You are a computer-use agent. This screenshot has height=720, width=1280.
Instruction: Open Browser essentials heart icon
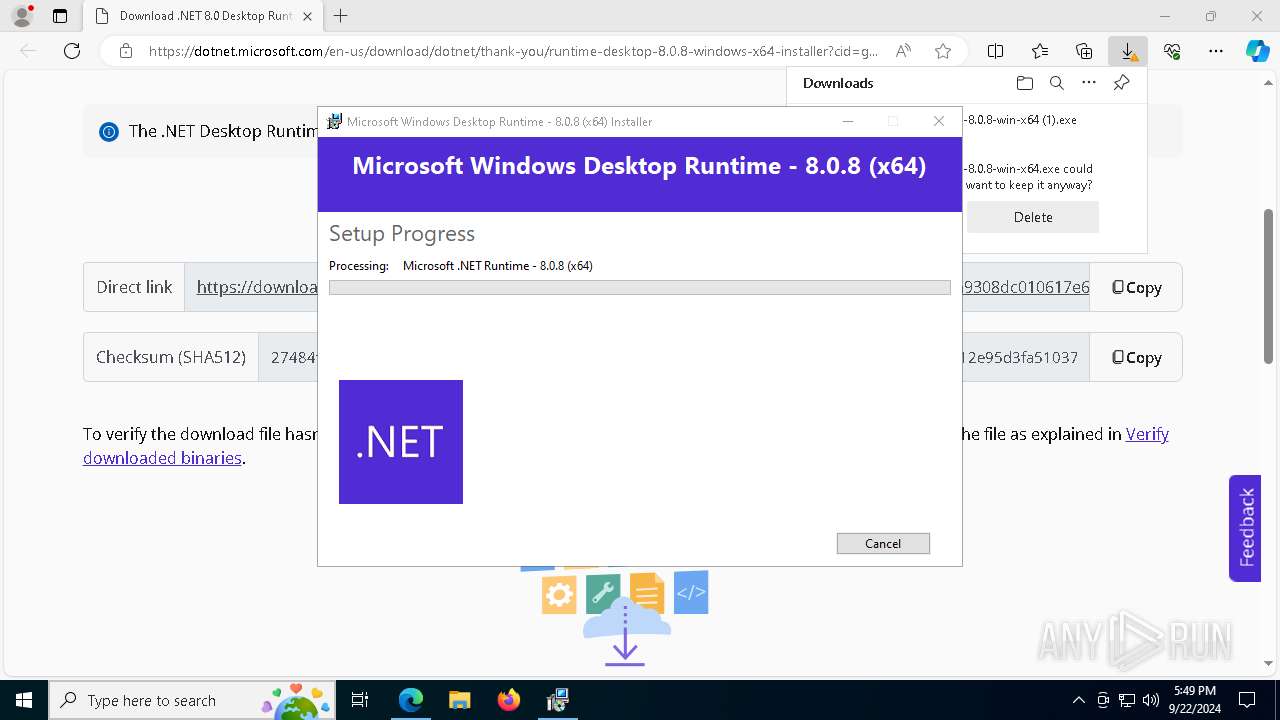1172,51
